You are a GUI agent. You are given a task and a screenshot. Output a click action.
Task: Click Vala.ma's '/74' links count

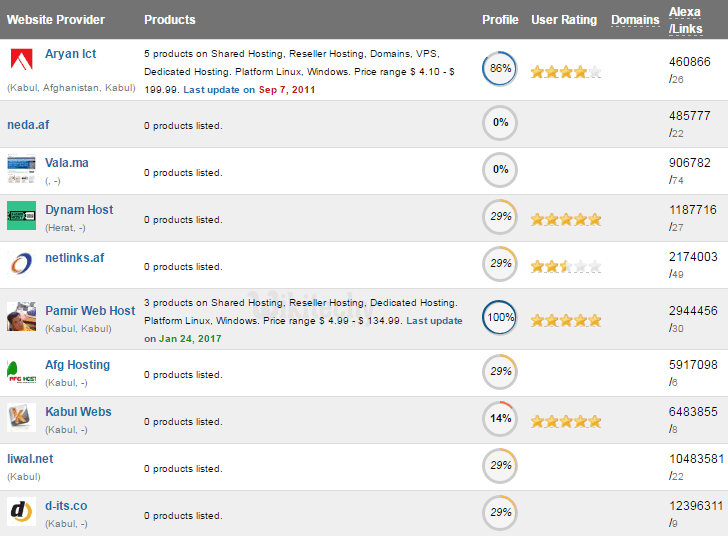click(676, 181)
